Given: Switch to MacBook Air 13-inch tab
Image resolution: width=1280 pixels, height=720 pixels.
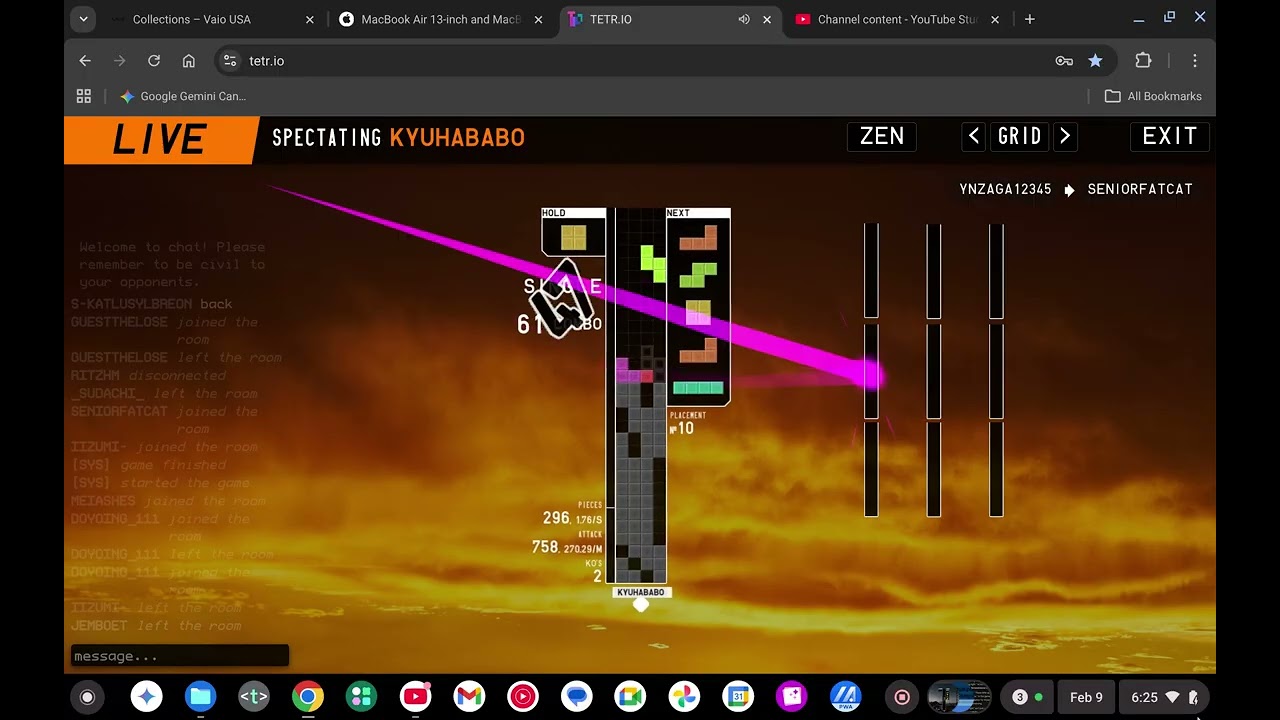Looking at the screenshot, I should (x=440, y=19).
